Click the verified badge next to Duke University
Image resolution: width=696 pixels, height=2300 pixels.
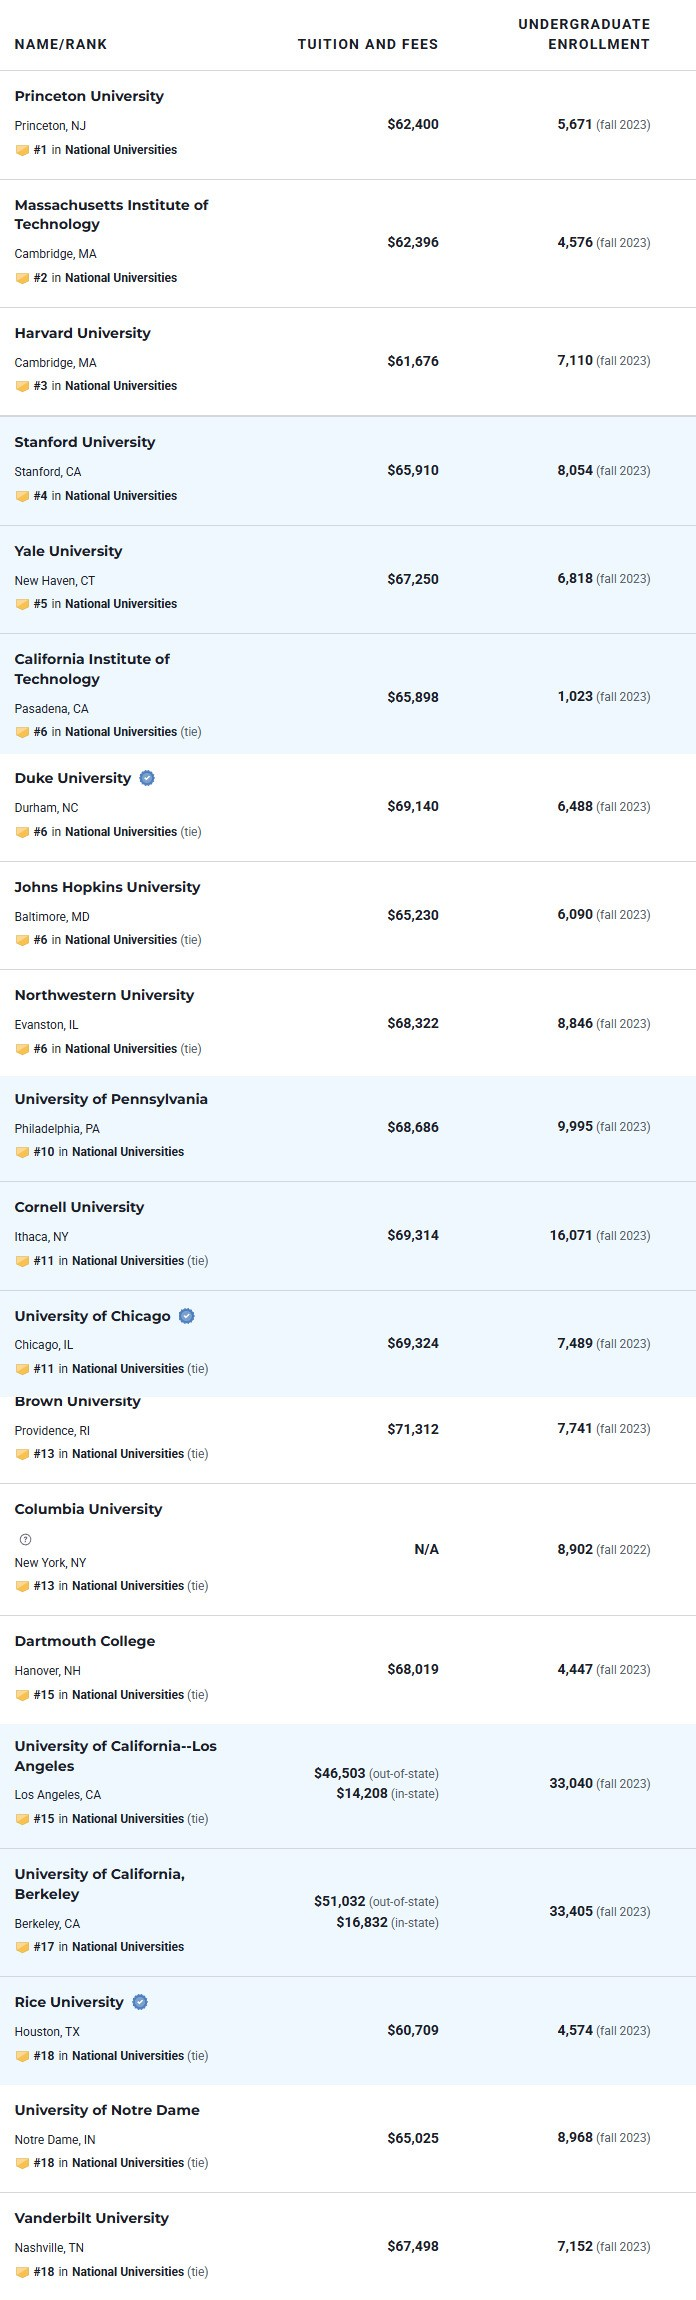point(147,778)
